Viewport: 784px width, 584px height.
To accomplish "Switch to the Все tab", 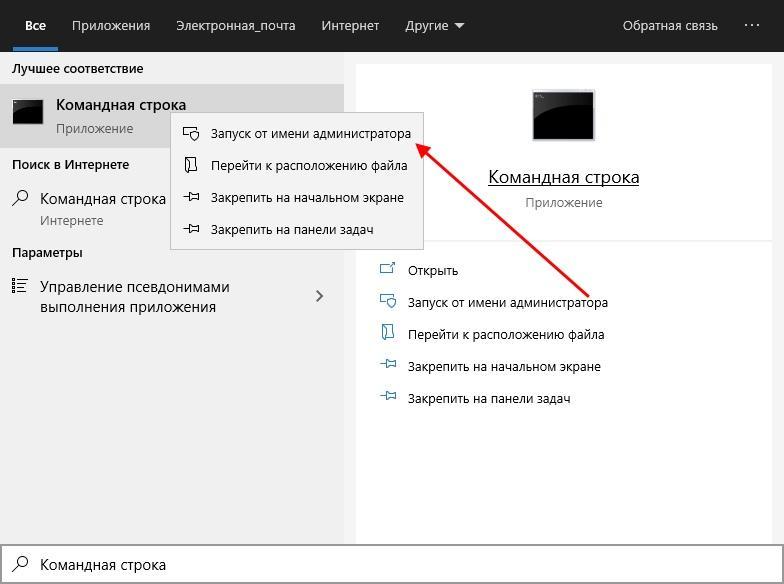I will [35, 26].
